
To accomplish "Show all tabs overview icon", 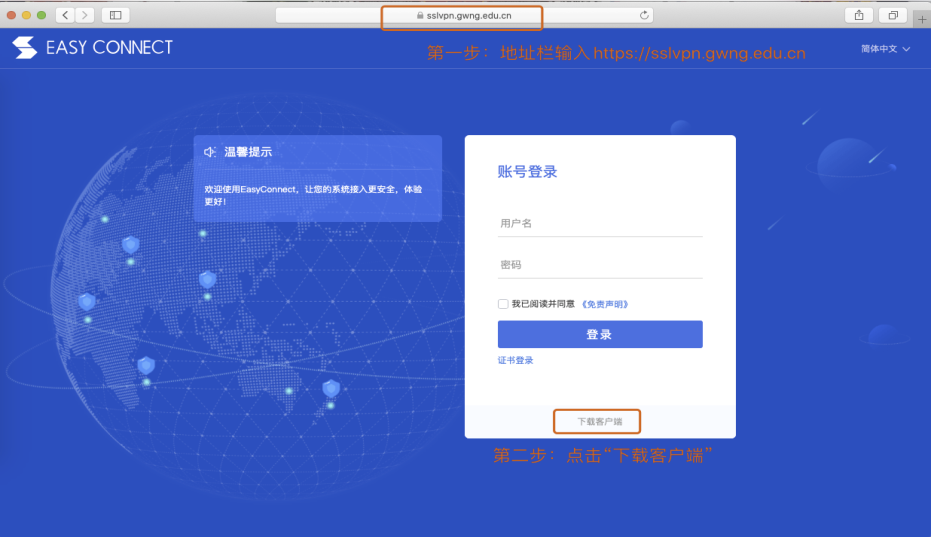I will point(891,15).
